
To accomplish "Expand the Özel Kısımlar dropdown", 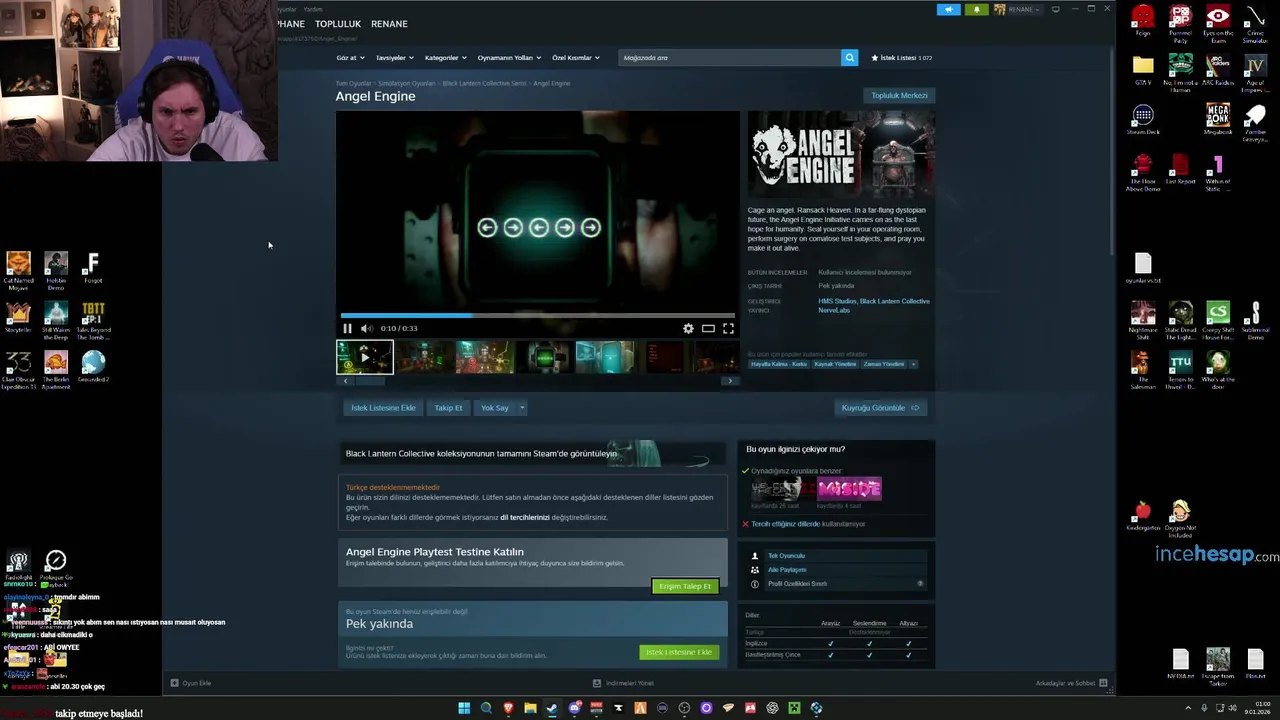I will [576, 58].
